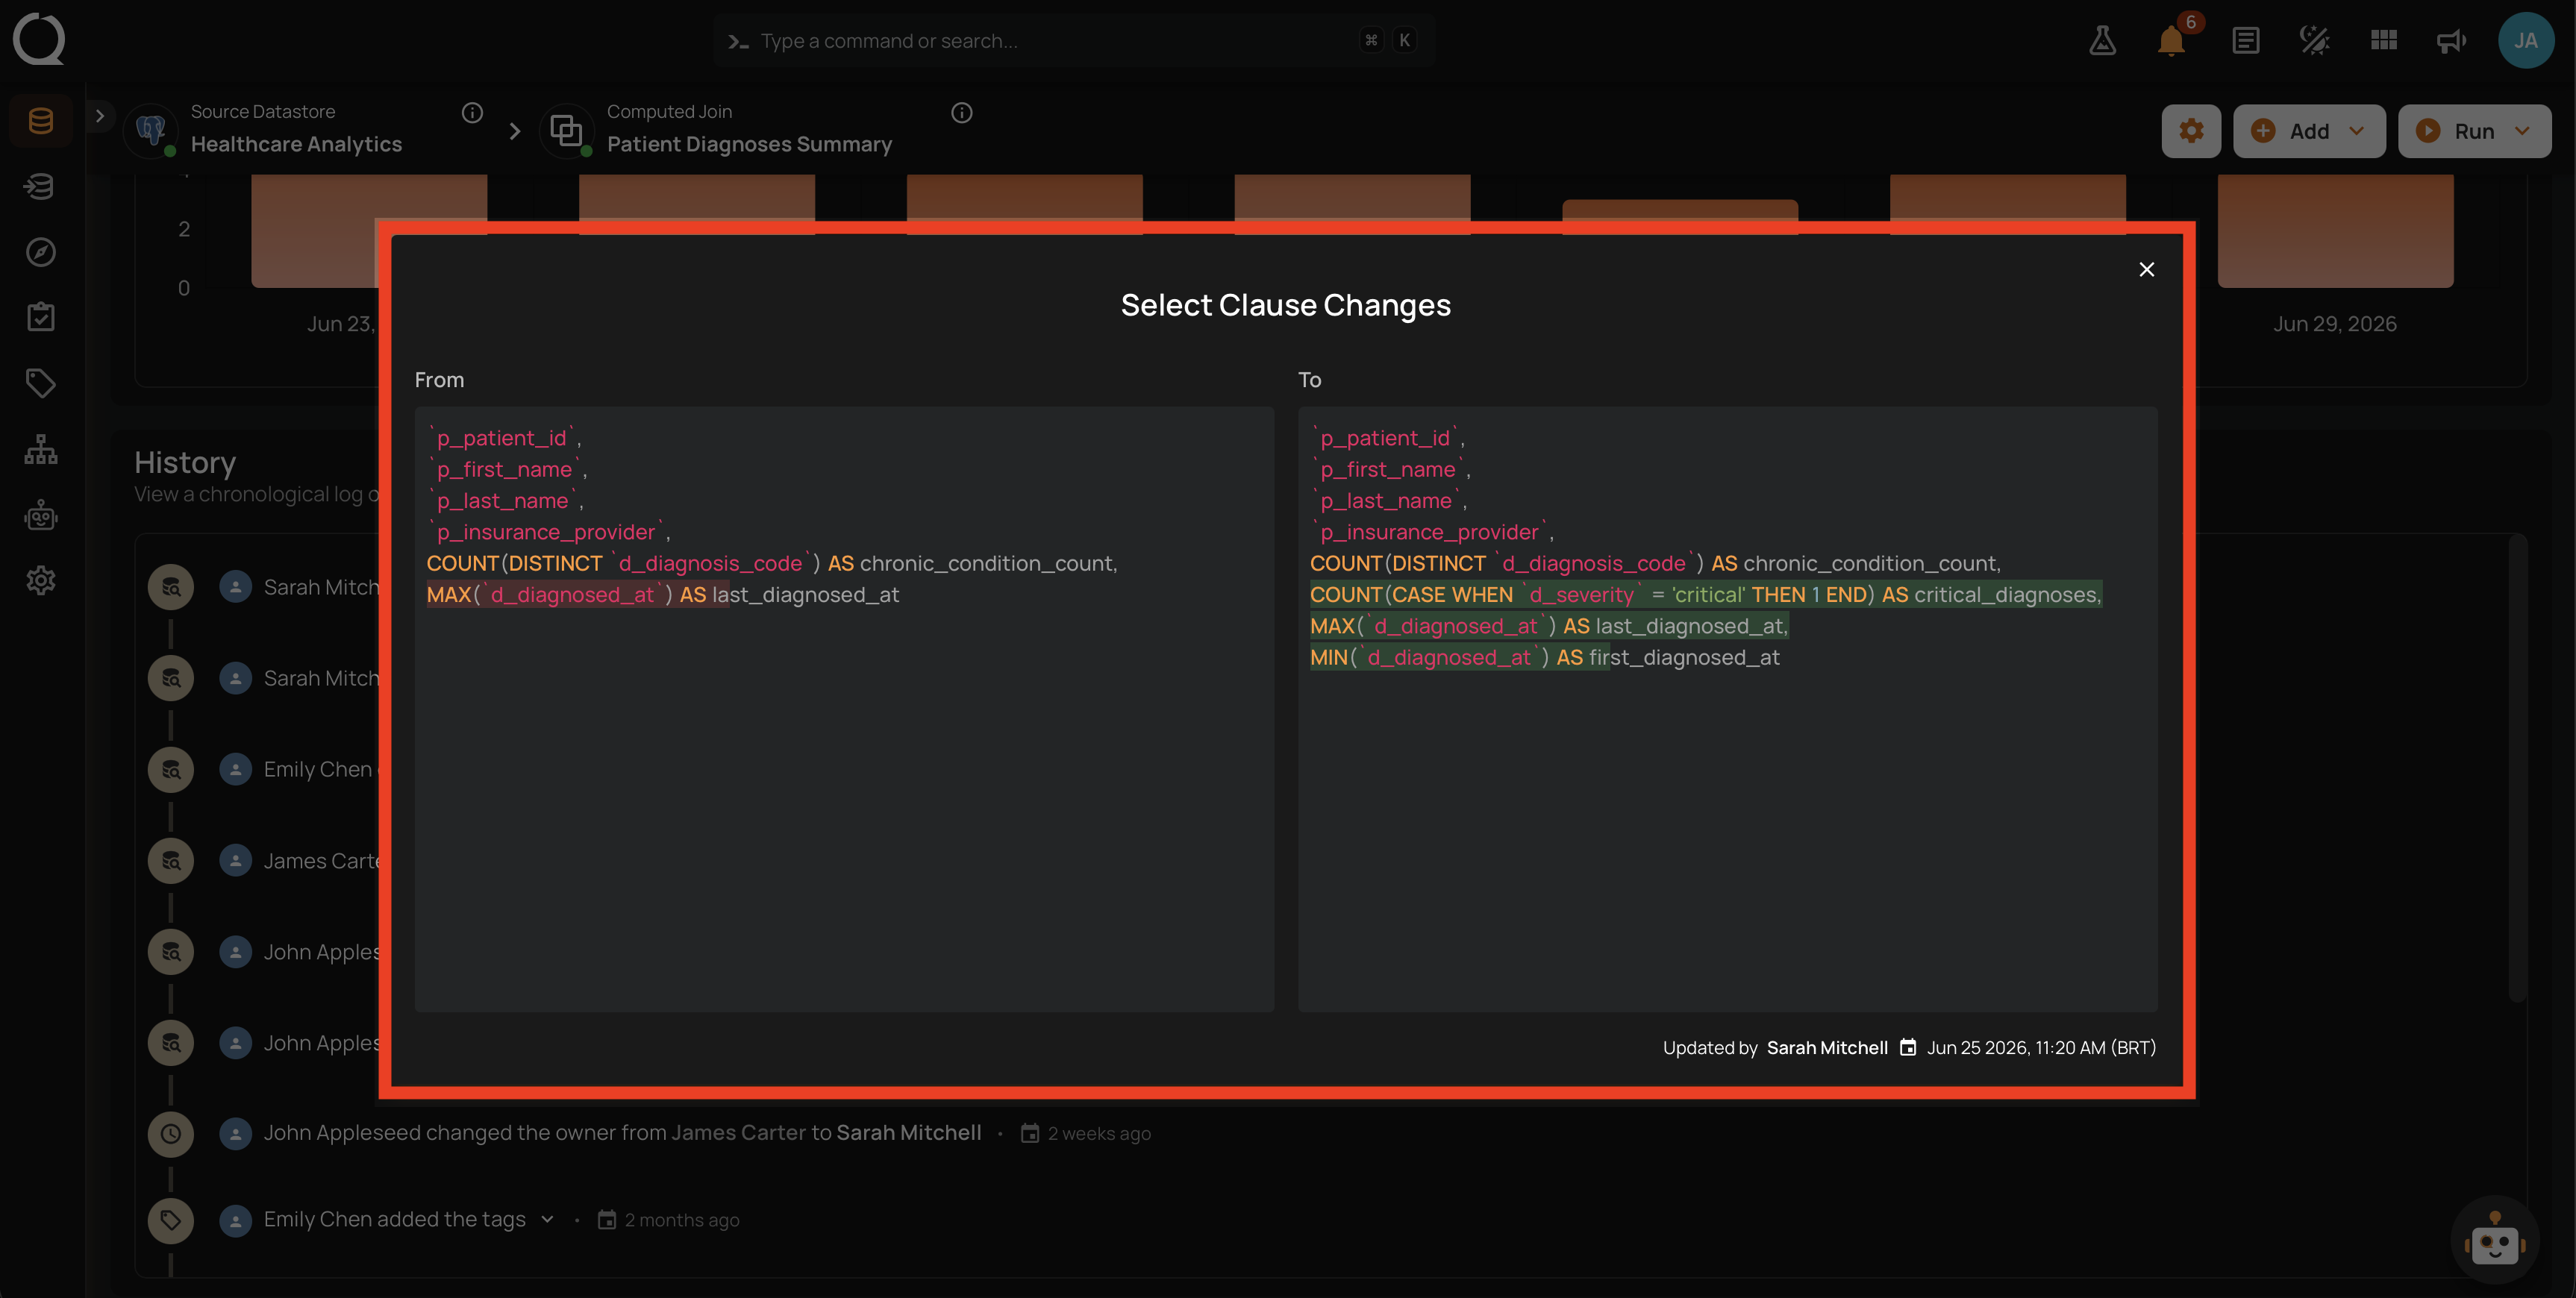
Task: Click last_diagnosed_at line in From panel
Action: coord(662,594)
